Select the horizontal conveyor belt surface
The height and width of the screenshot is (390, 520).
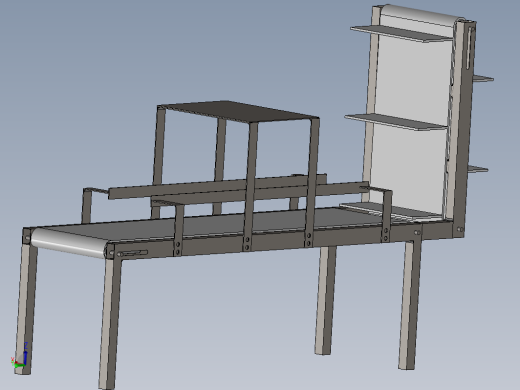click(x=213, y=223)
